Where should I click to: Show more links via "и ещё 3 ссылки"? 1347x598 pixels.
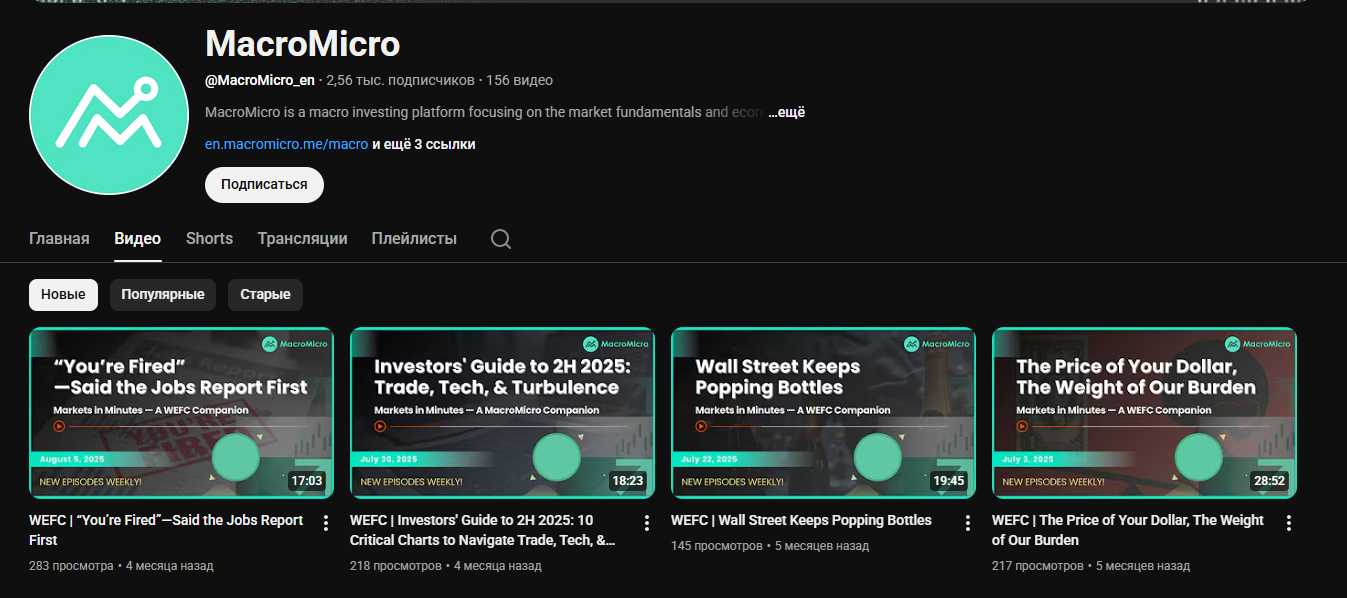(x=424, y=144)
